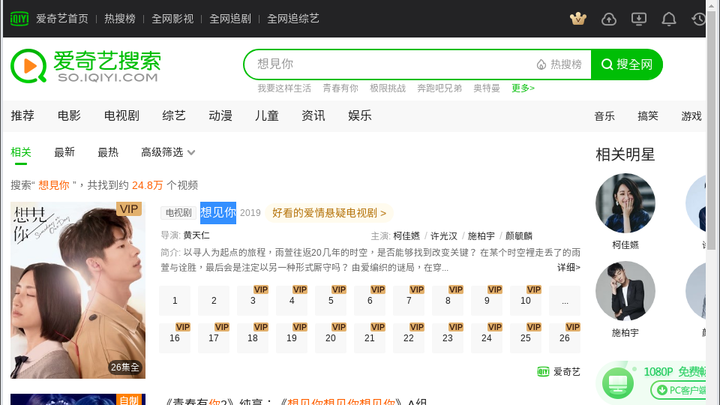Play VIP episode 20
720x405 pixels.
click(331, 338)
